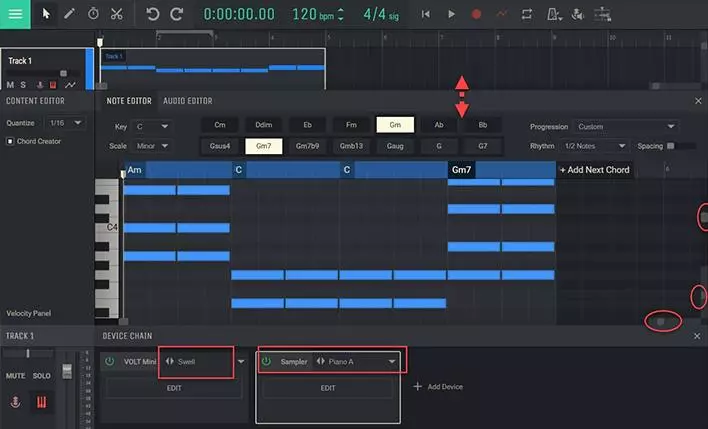Choose the Bb chord button
This screenshot has width=708, height=429.
point(483,125)
